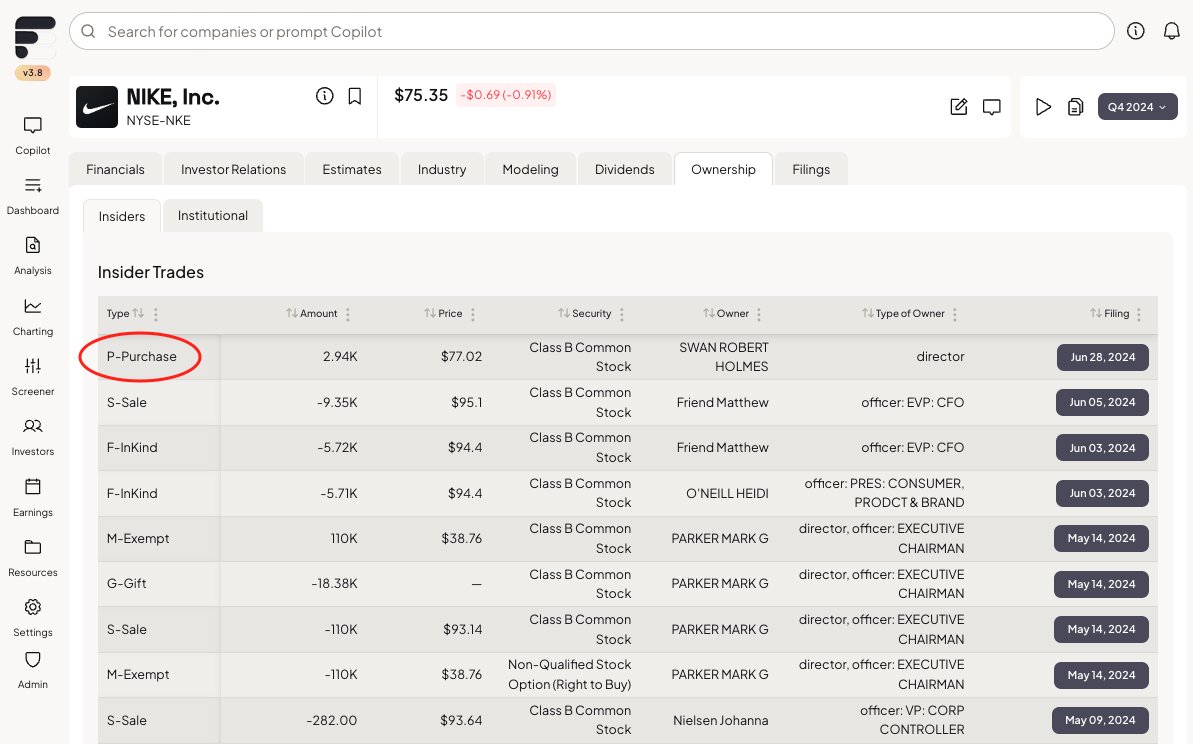This screenshot has width=1193, height=744.
Task: Click the copy document icon
Action: [x=1075, y=107]
